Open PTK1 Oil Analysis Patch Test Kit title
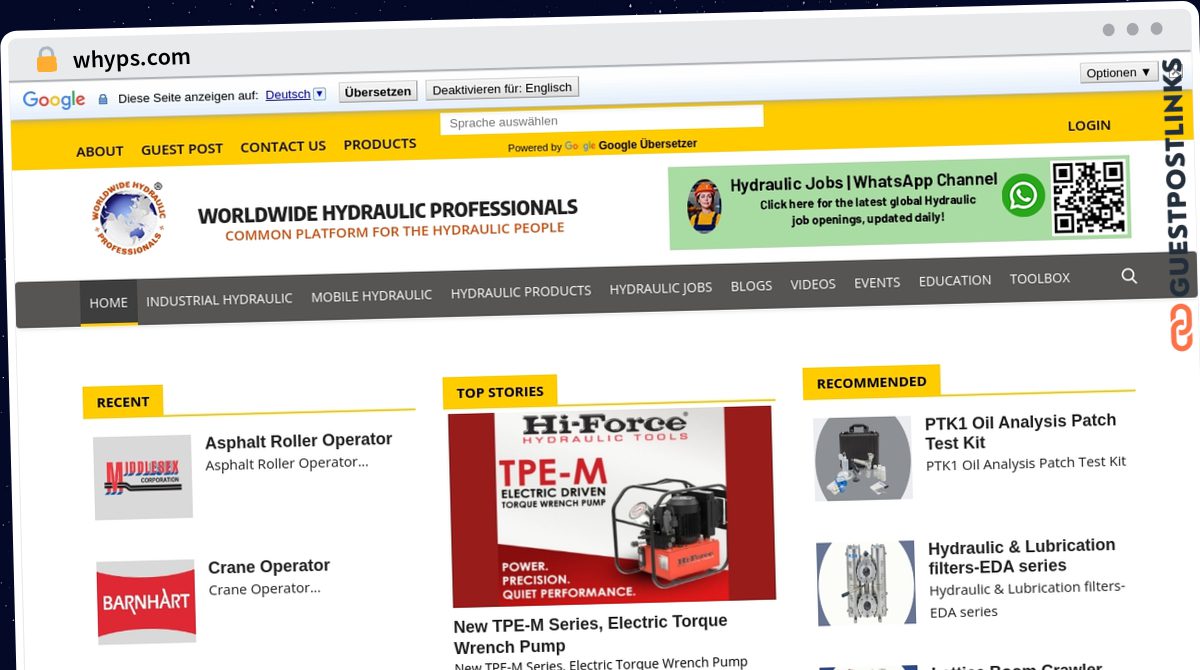This screenshot has width=1200, height=670. (1020, 431)
